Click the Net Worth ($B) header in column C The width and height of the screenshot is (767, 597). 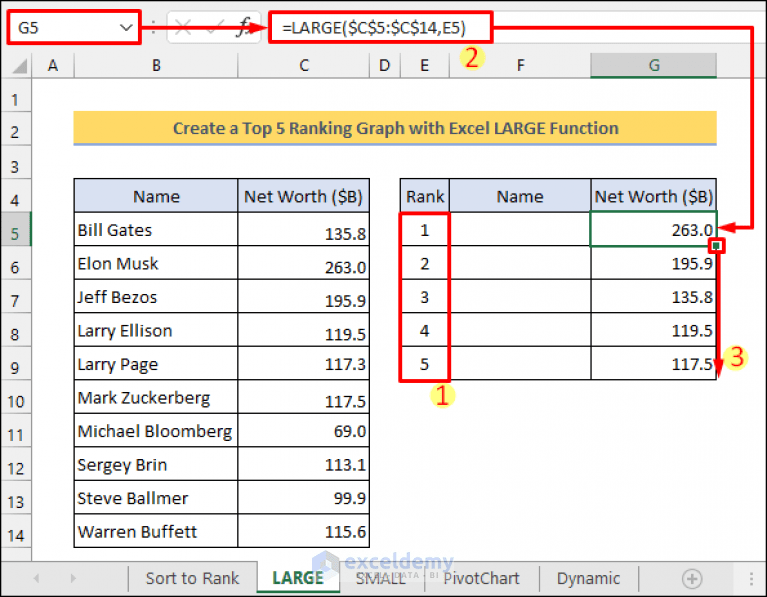(304, 196)
